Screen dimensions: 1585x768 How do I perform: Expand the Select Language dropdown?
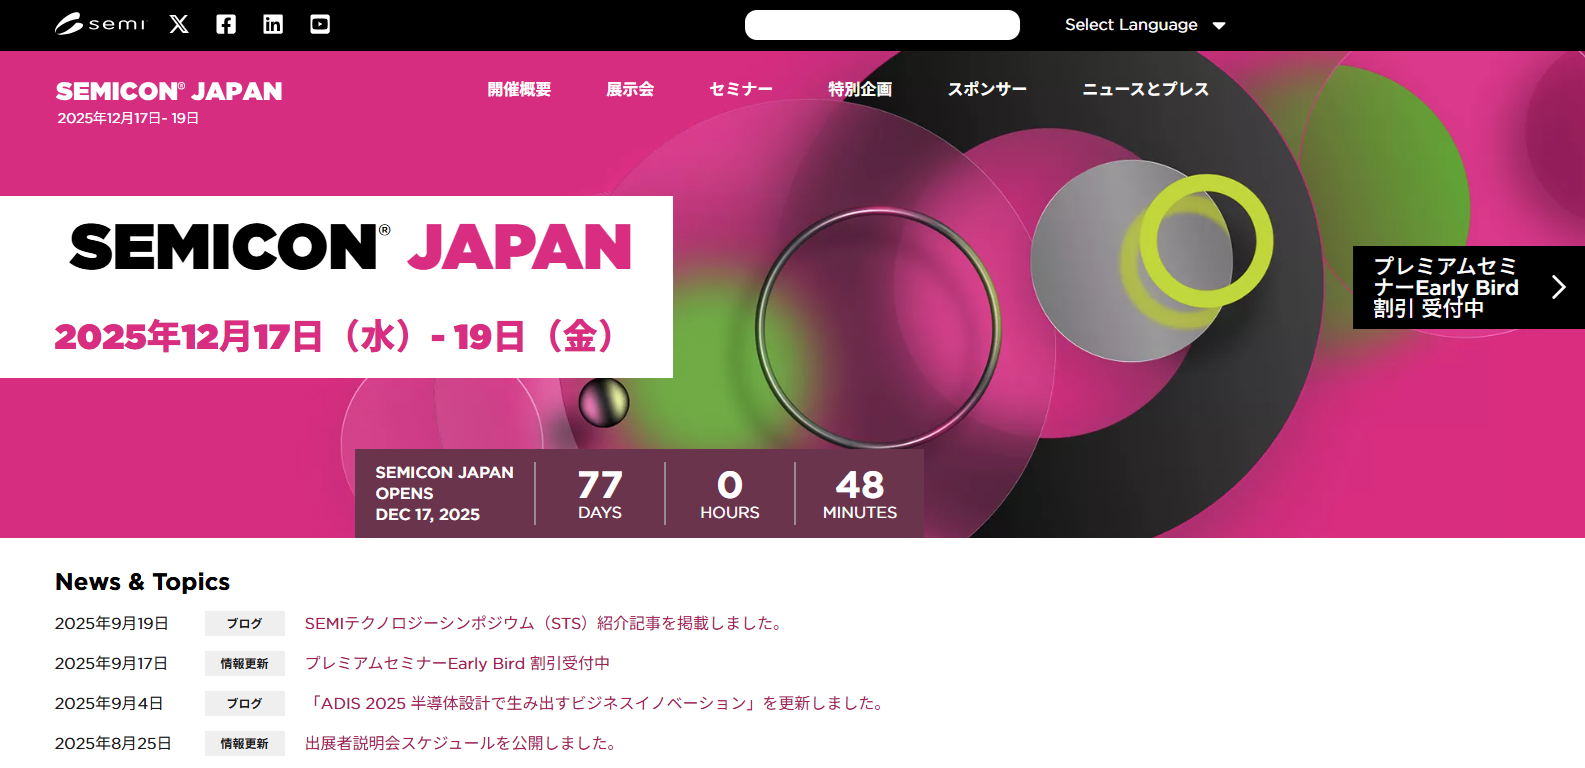[x=1131, y=25]
